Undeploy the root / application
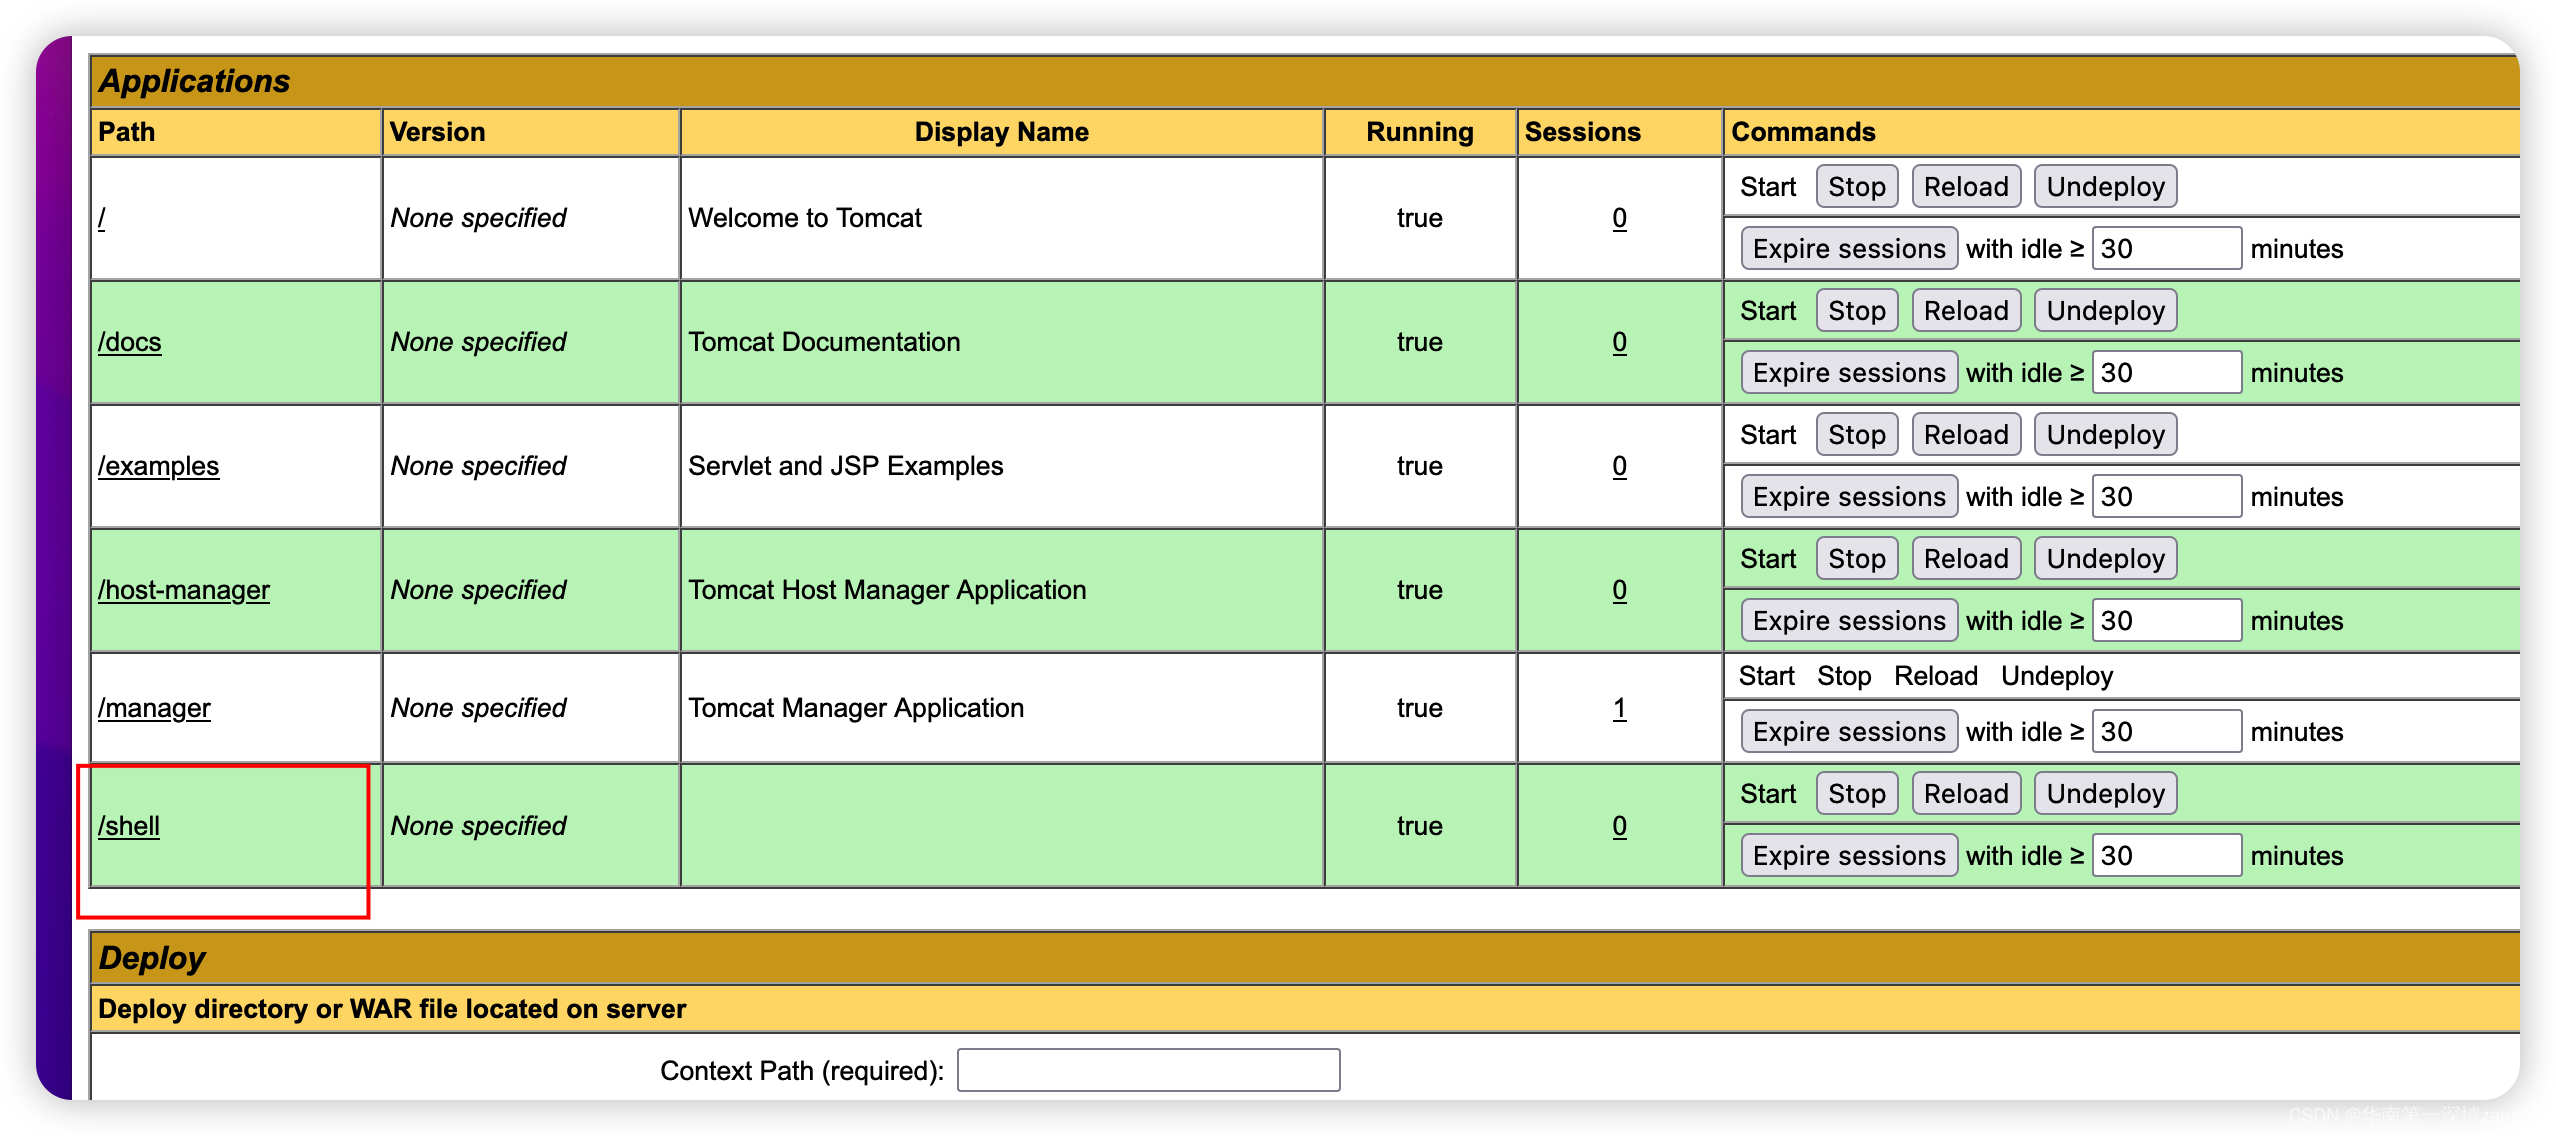 (x=2105, y=187)
